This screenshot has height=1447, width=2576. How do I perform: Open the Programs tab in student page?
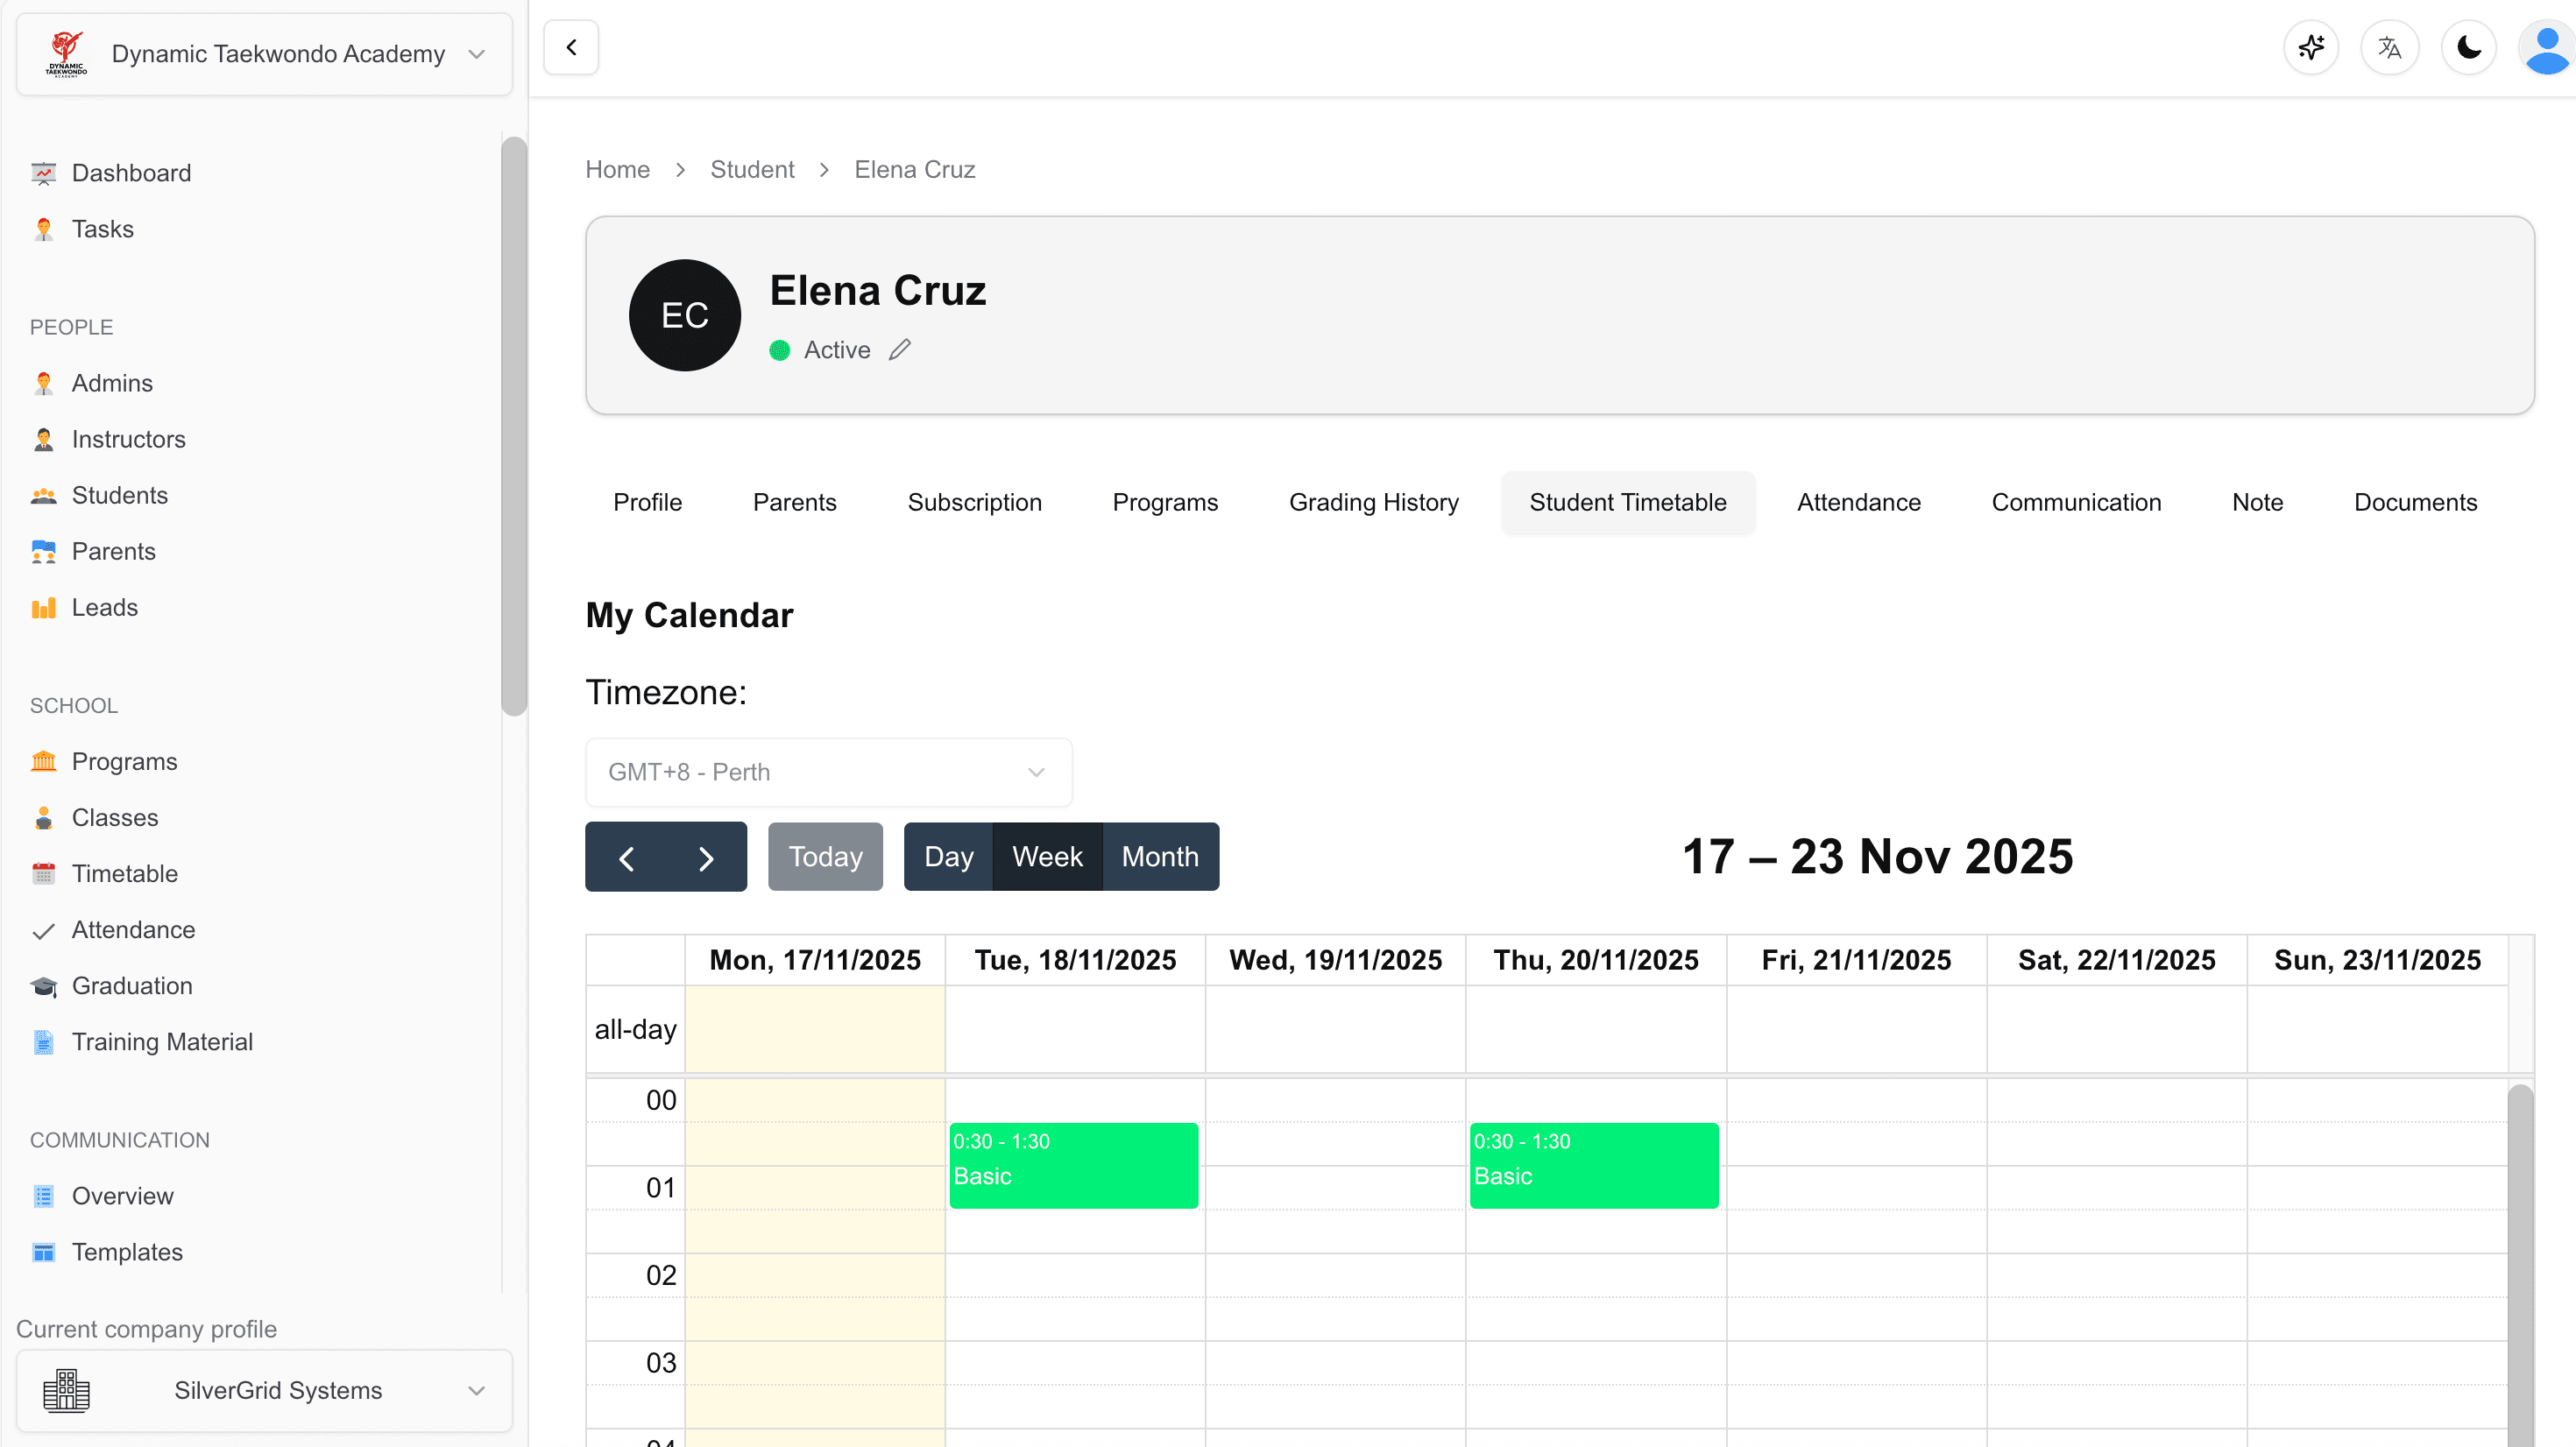[x=1165, y=503]
